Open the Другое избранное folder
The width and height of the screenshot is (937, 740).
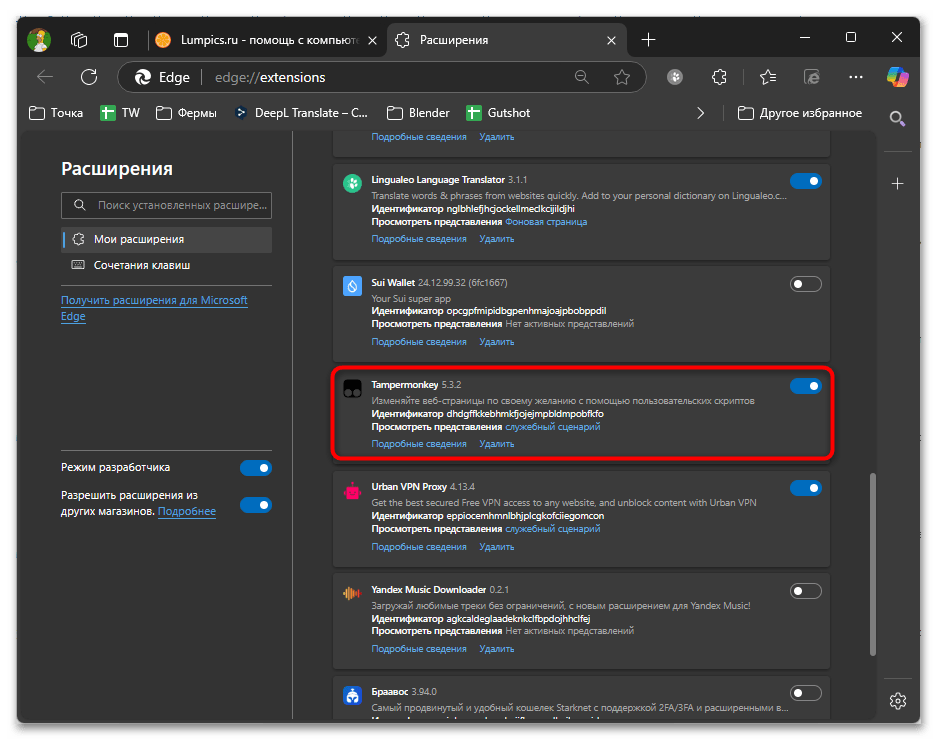pyautogui.click(x=800, y=113)
